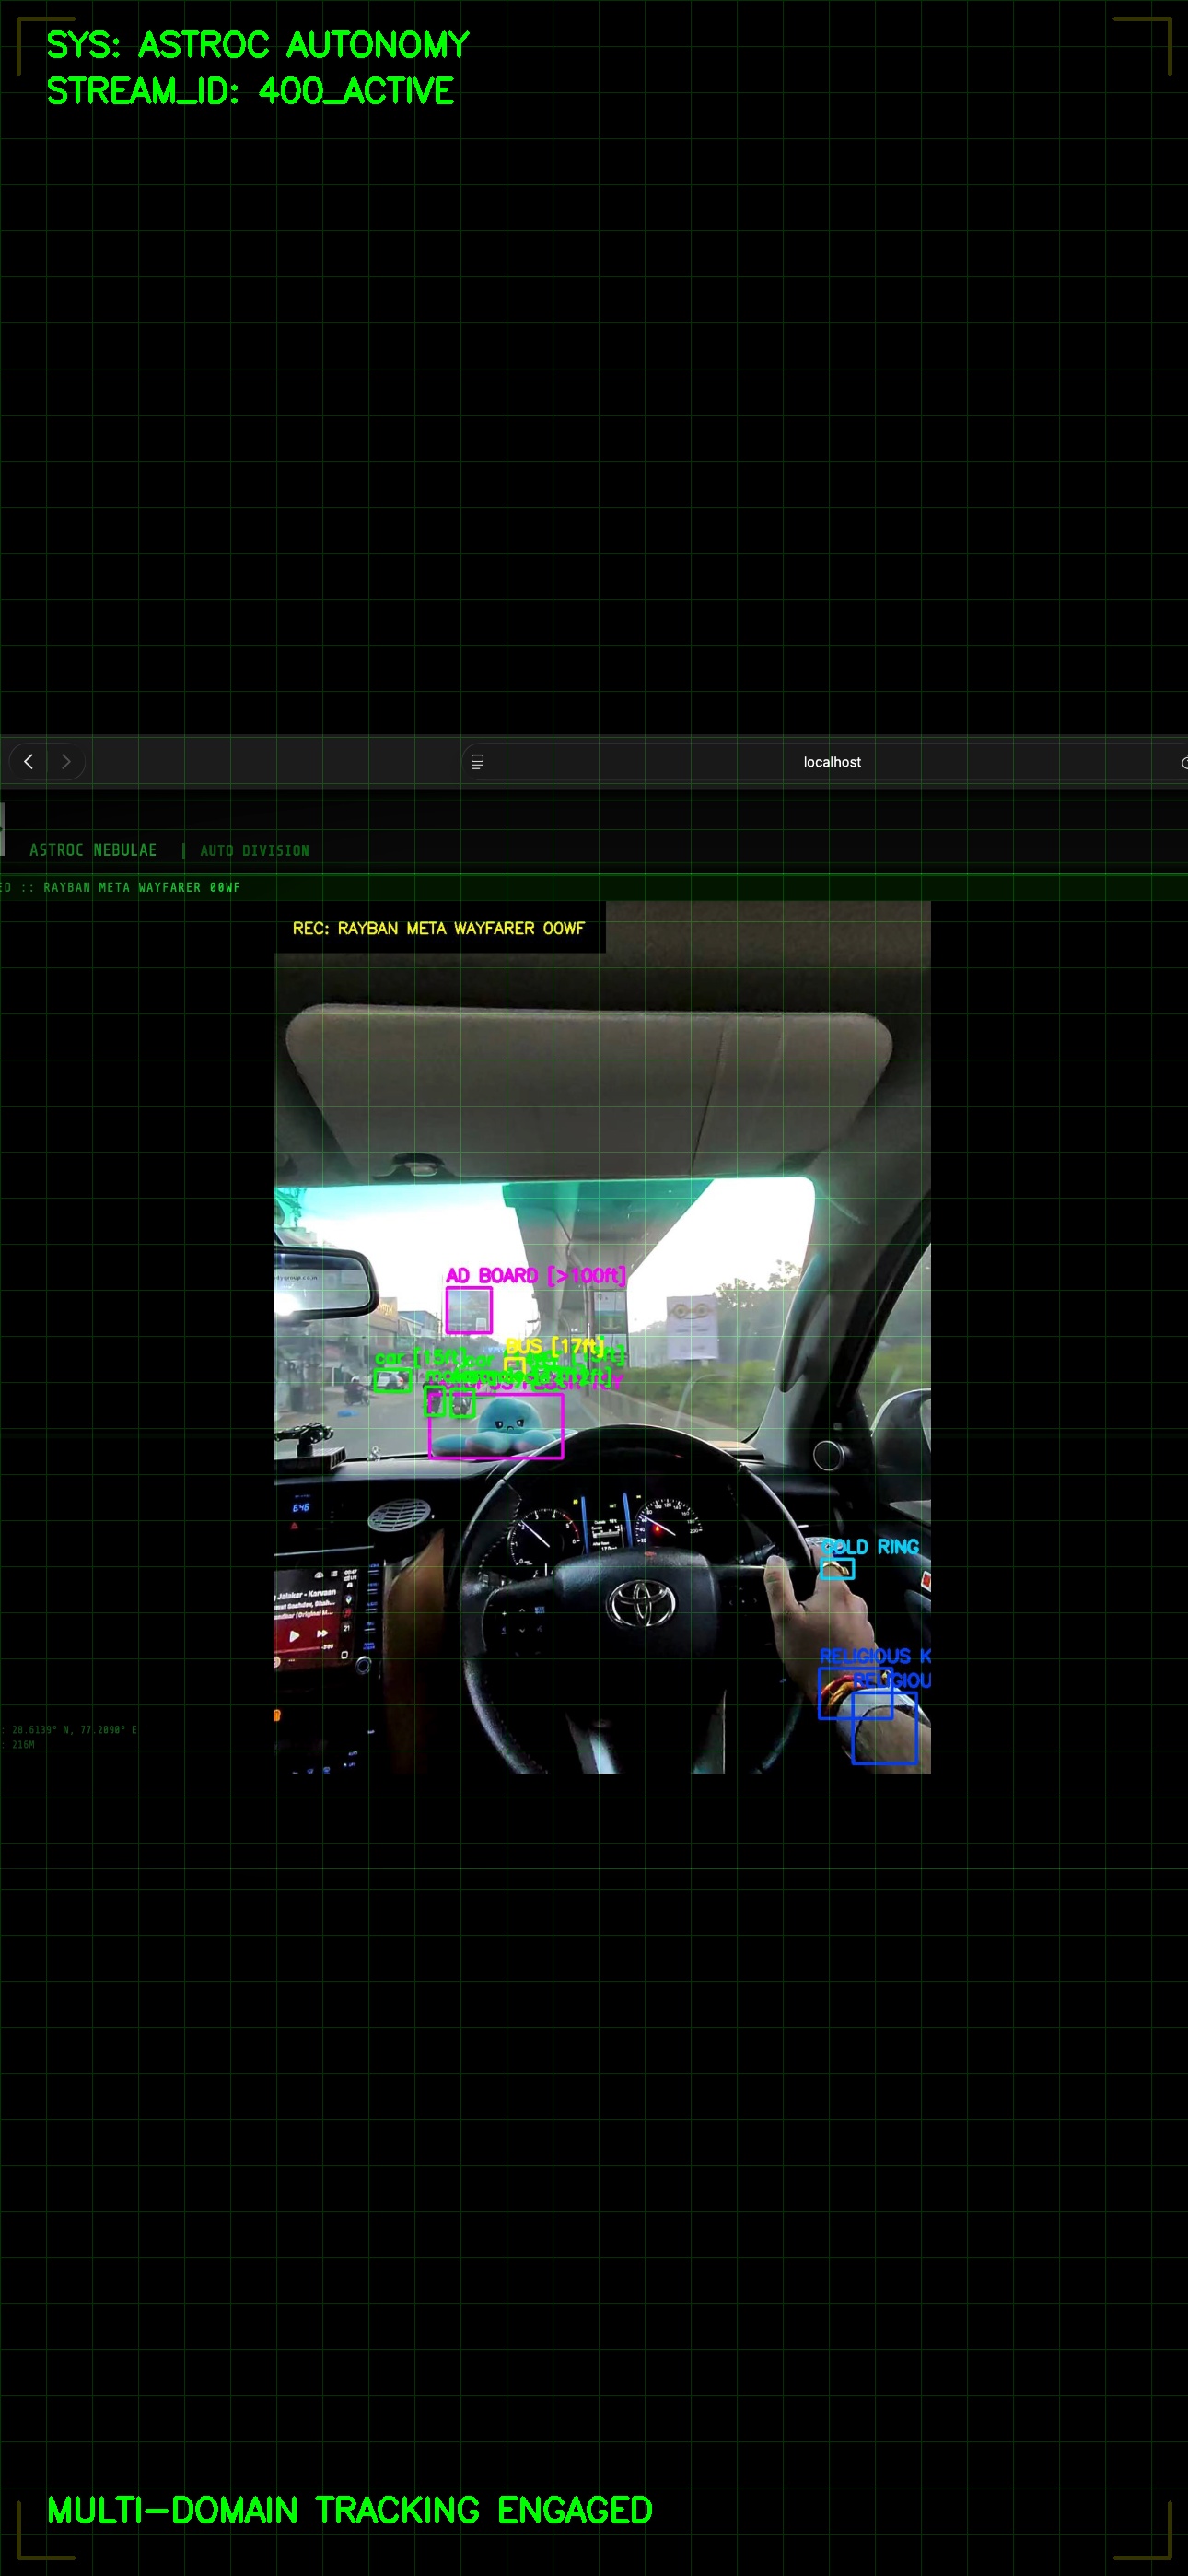Click the MULTI-DOMAIN TRACKING ENGAGED banner
The height and width of the screenshot is (2576, 1188).
click(x=349, y=2509)
